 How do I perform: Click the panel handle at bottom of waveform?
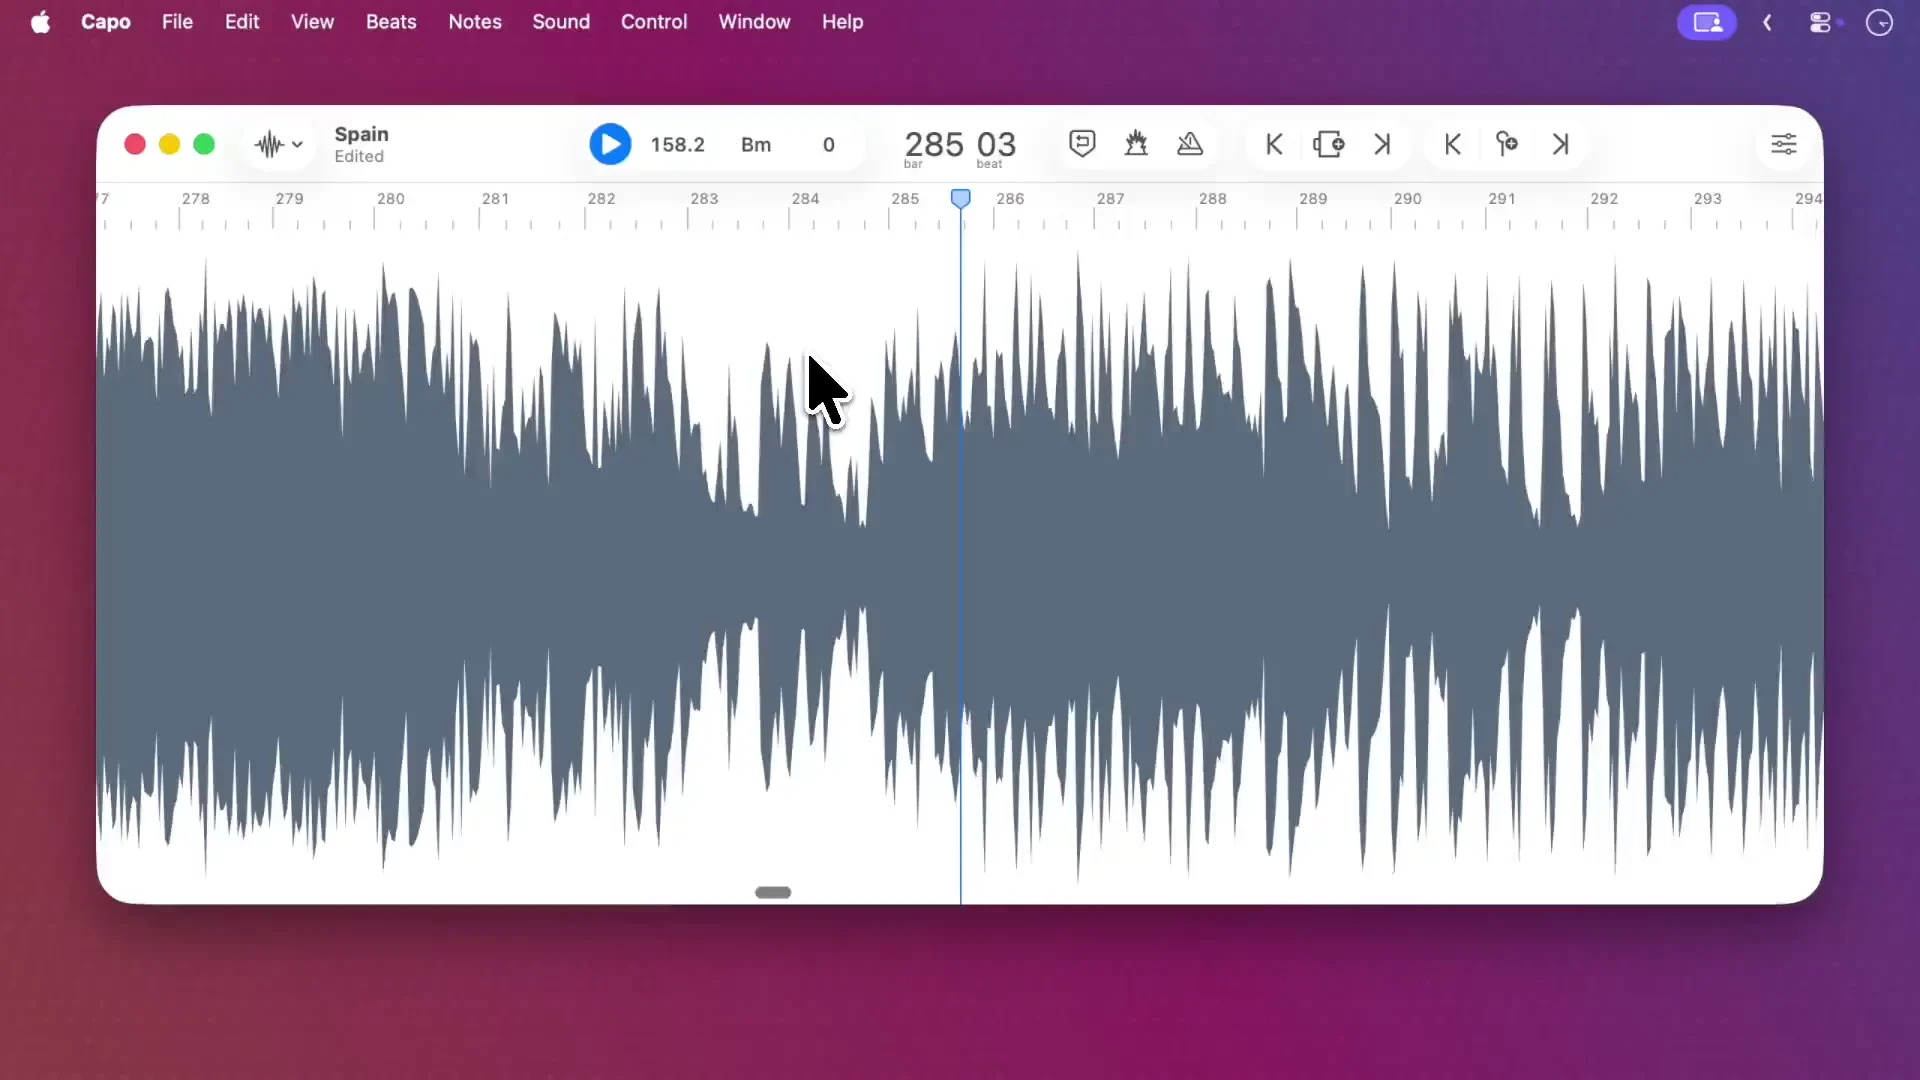773,892
